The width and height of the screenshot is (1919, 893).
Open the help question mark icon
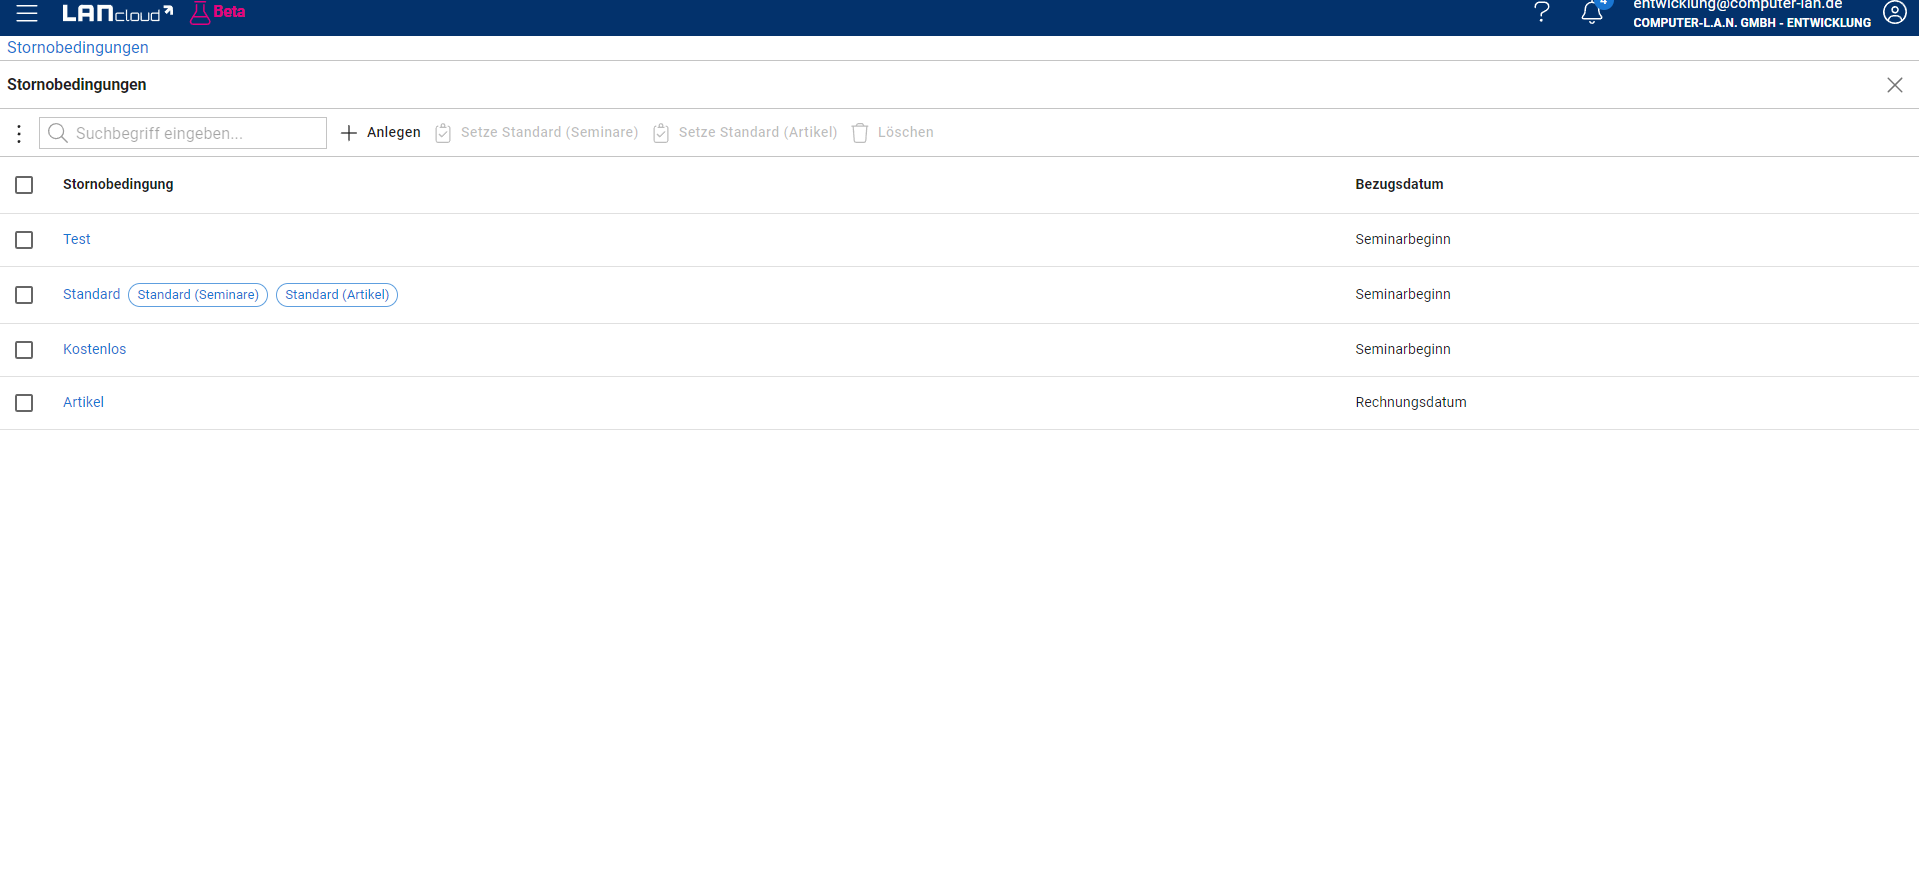click(1541, 12)
